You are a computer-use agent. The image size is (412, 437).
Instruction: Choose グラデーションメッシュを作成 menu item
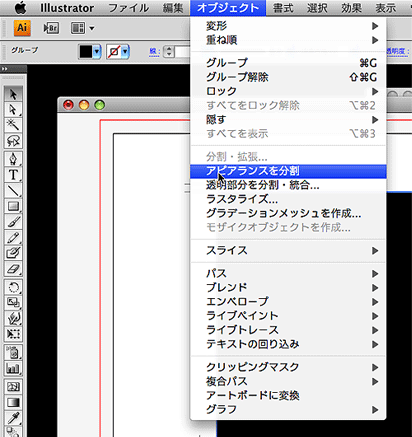click(x=288, y=213)
